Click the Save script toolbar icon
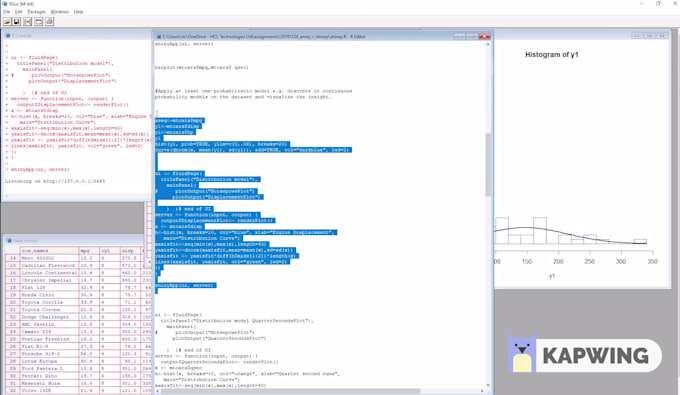The height and width of the screenshot is (395, 680). coord(17,21)
